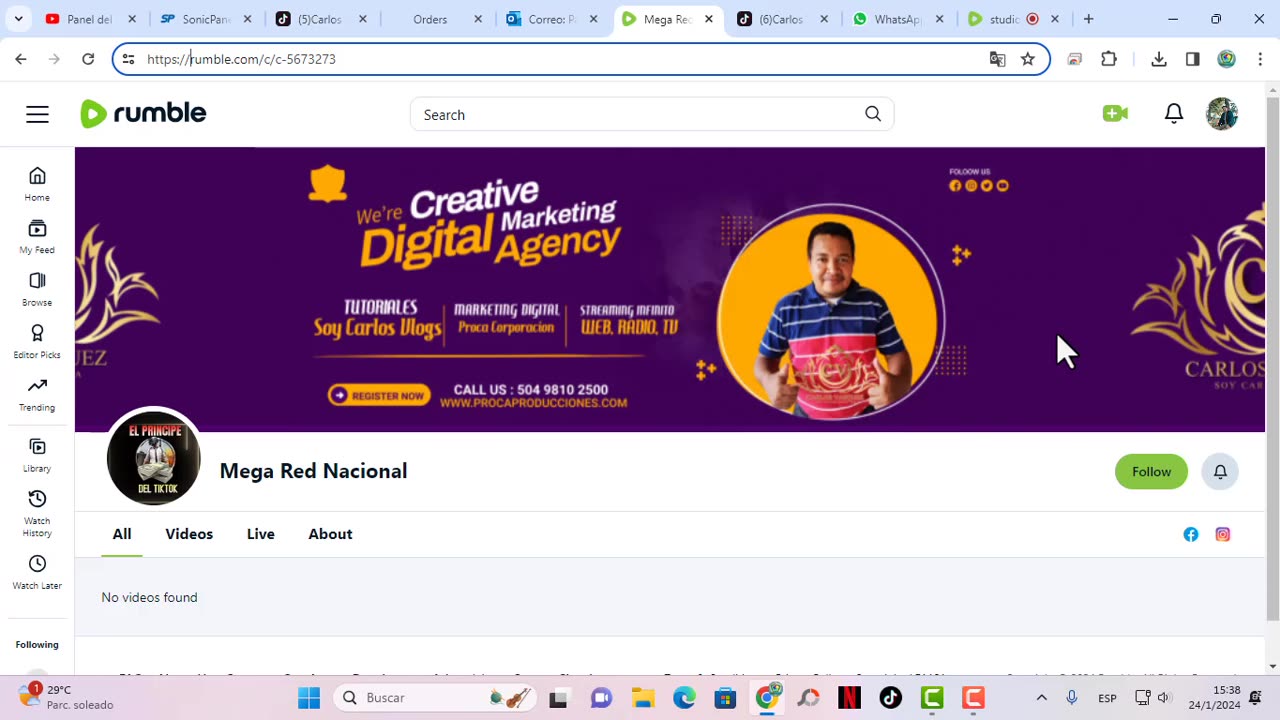Open the browser extensions puzzle icon
The image size is (1280, 720).
click(x=1109, y=59)
